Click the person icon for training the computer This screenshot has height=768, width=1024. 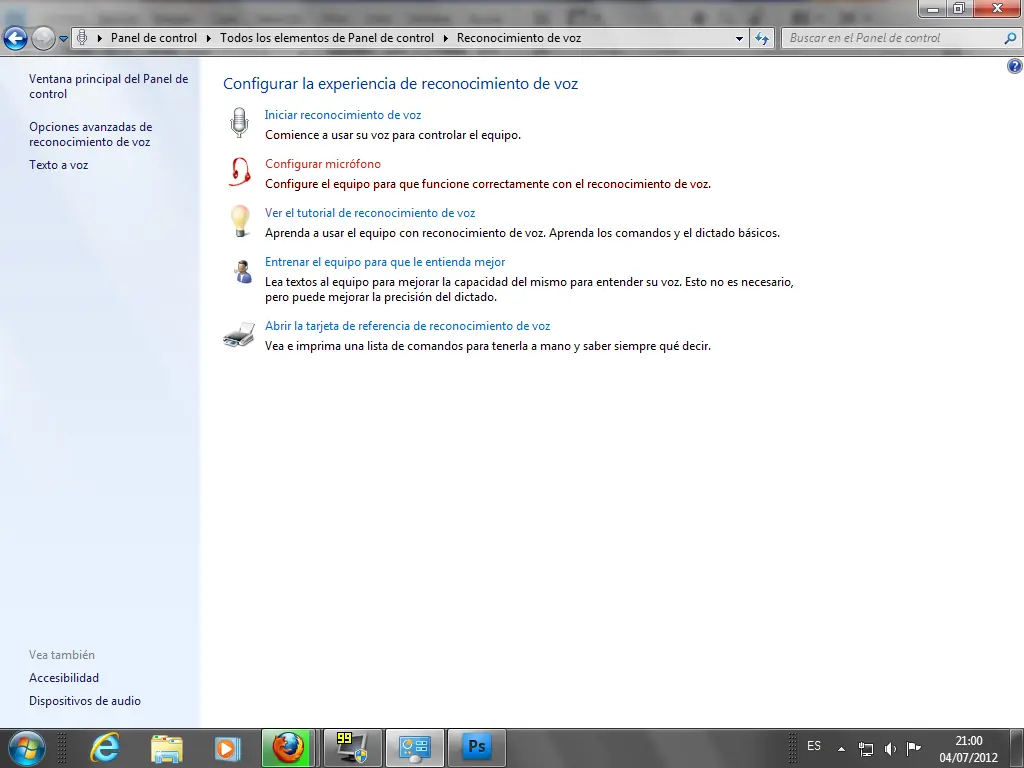pos(242,271)
